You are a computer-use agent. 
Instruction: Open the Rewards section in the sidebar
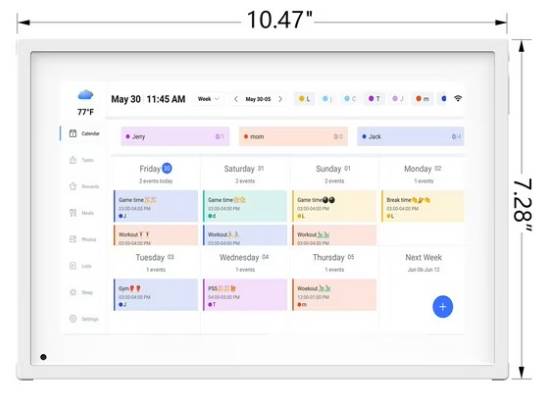(x=84, y=186)
